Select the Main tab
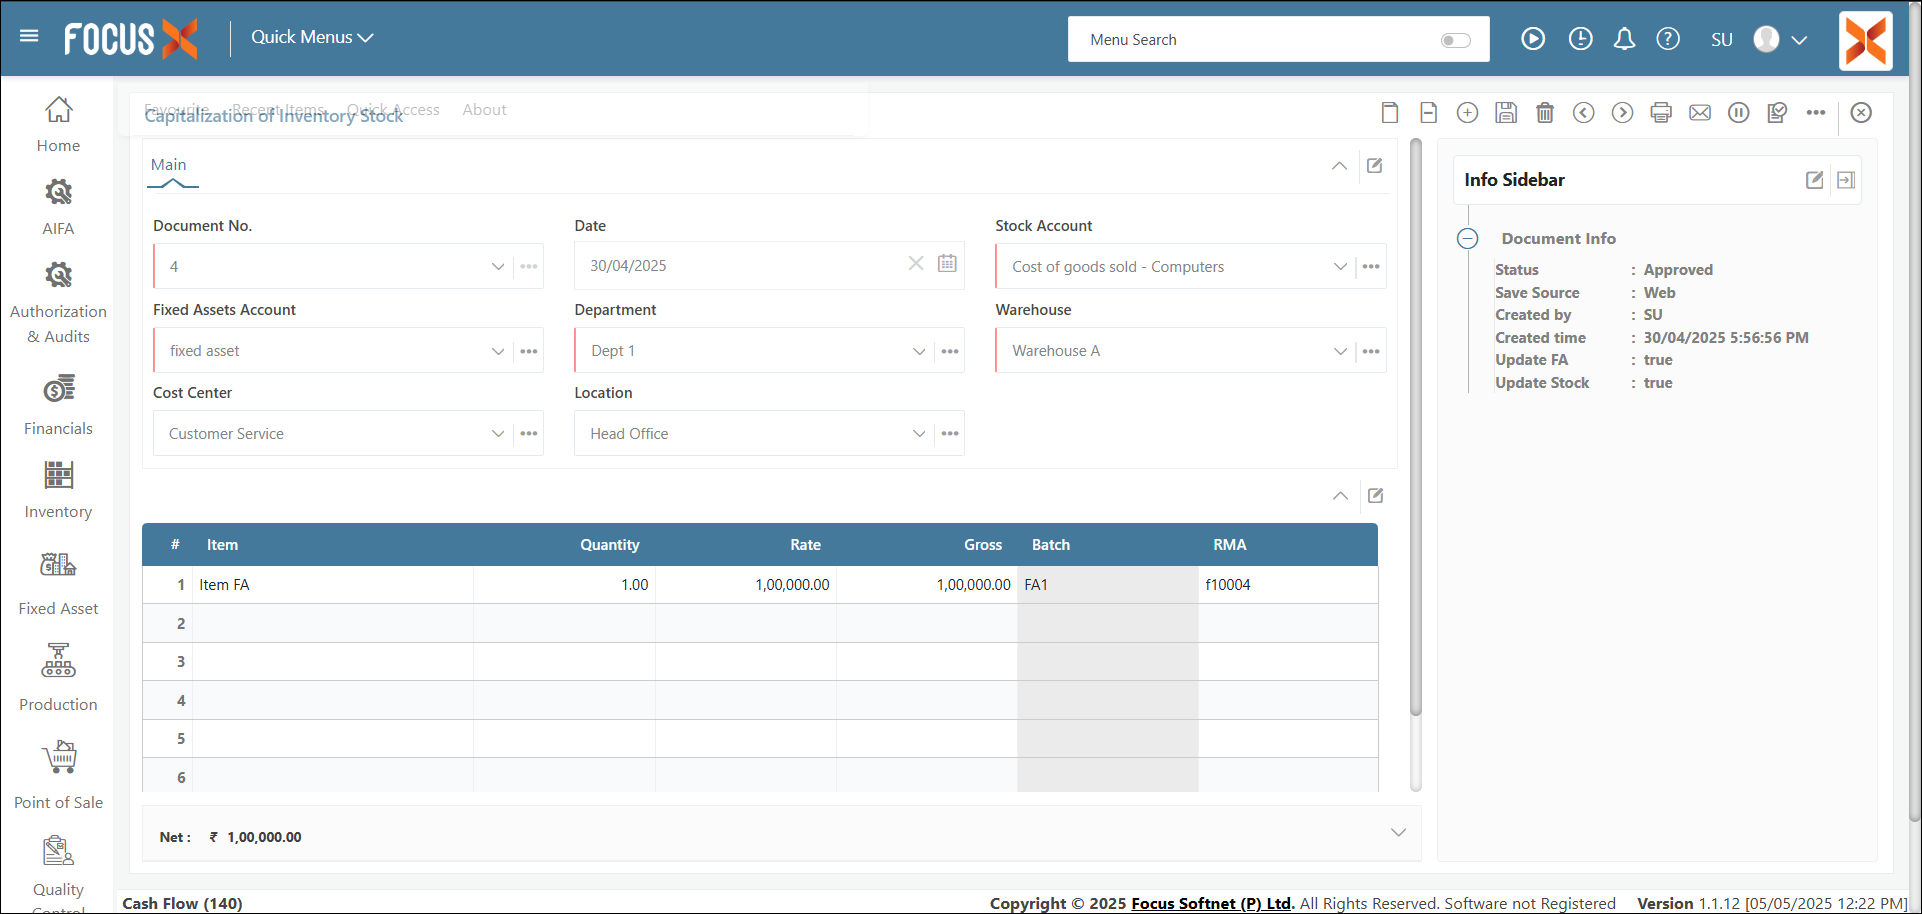Viewport: 1922px width, 914px height. click(x=169, y=165)
